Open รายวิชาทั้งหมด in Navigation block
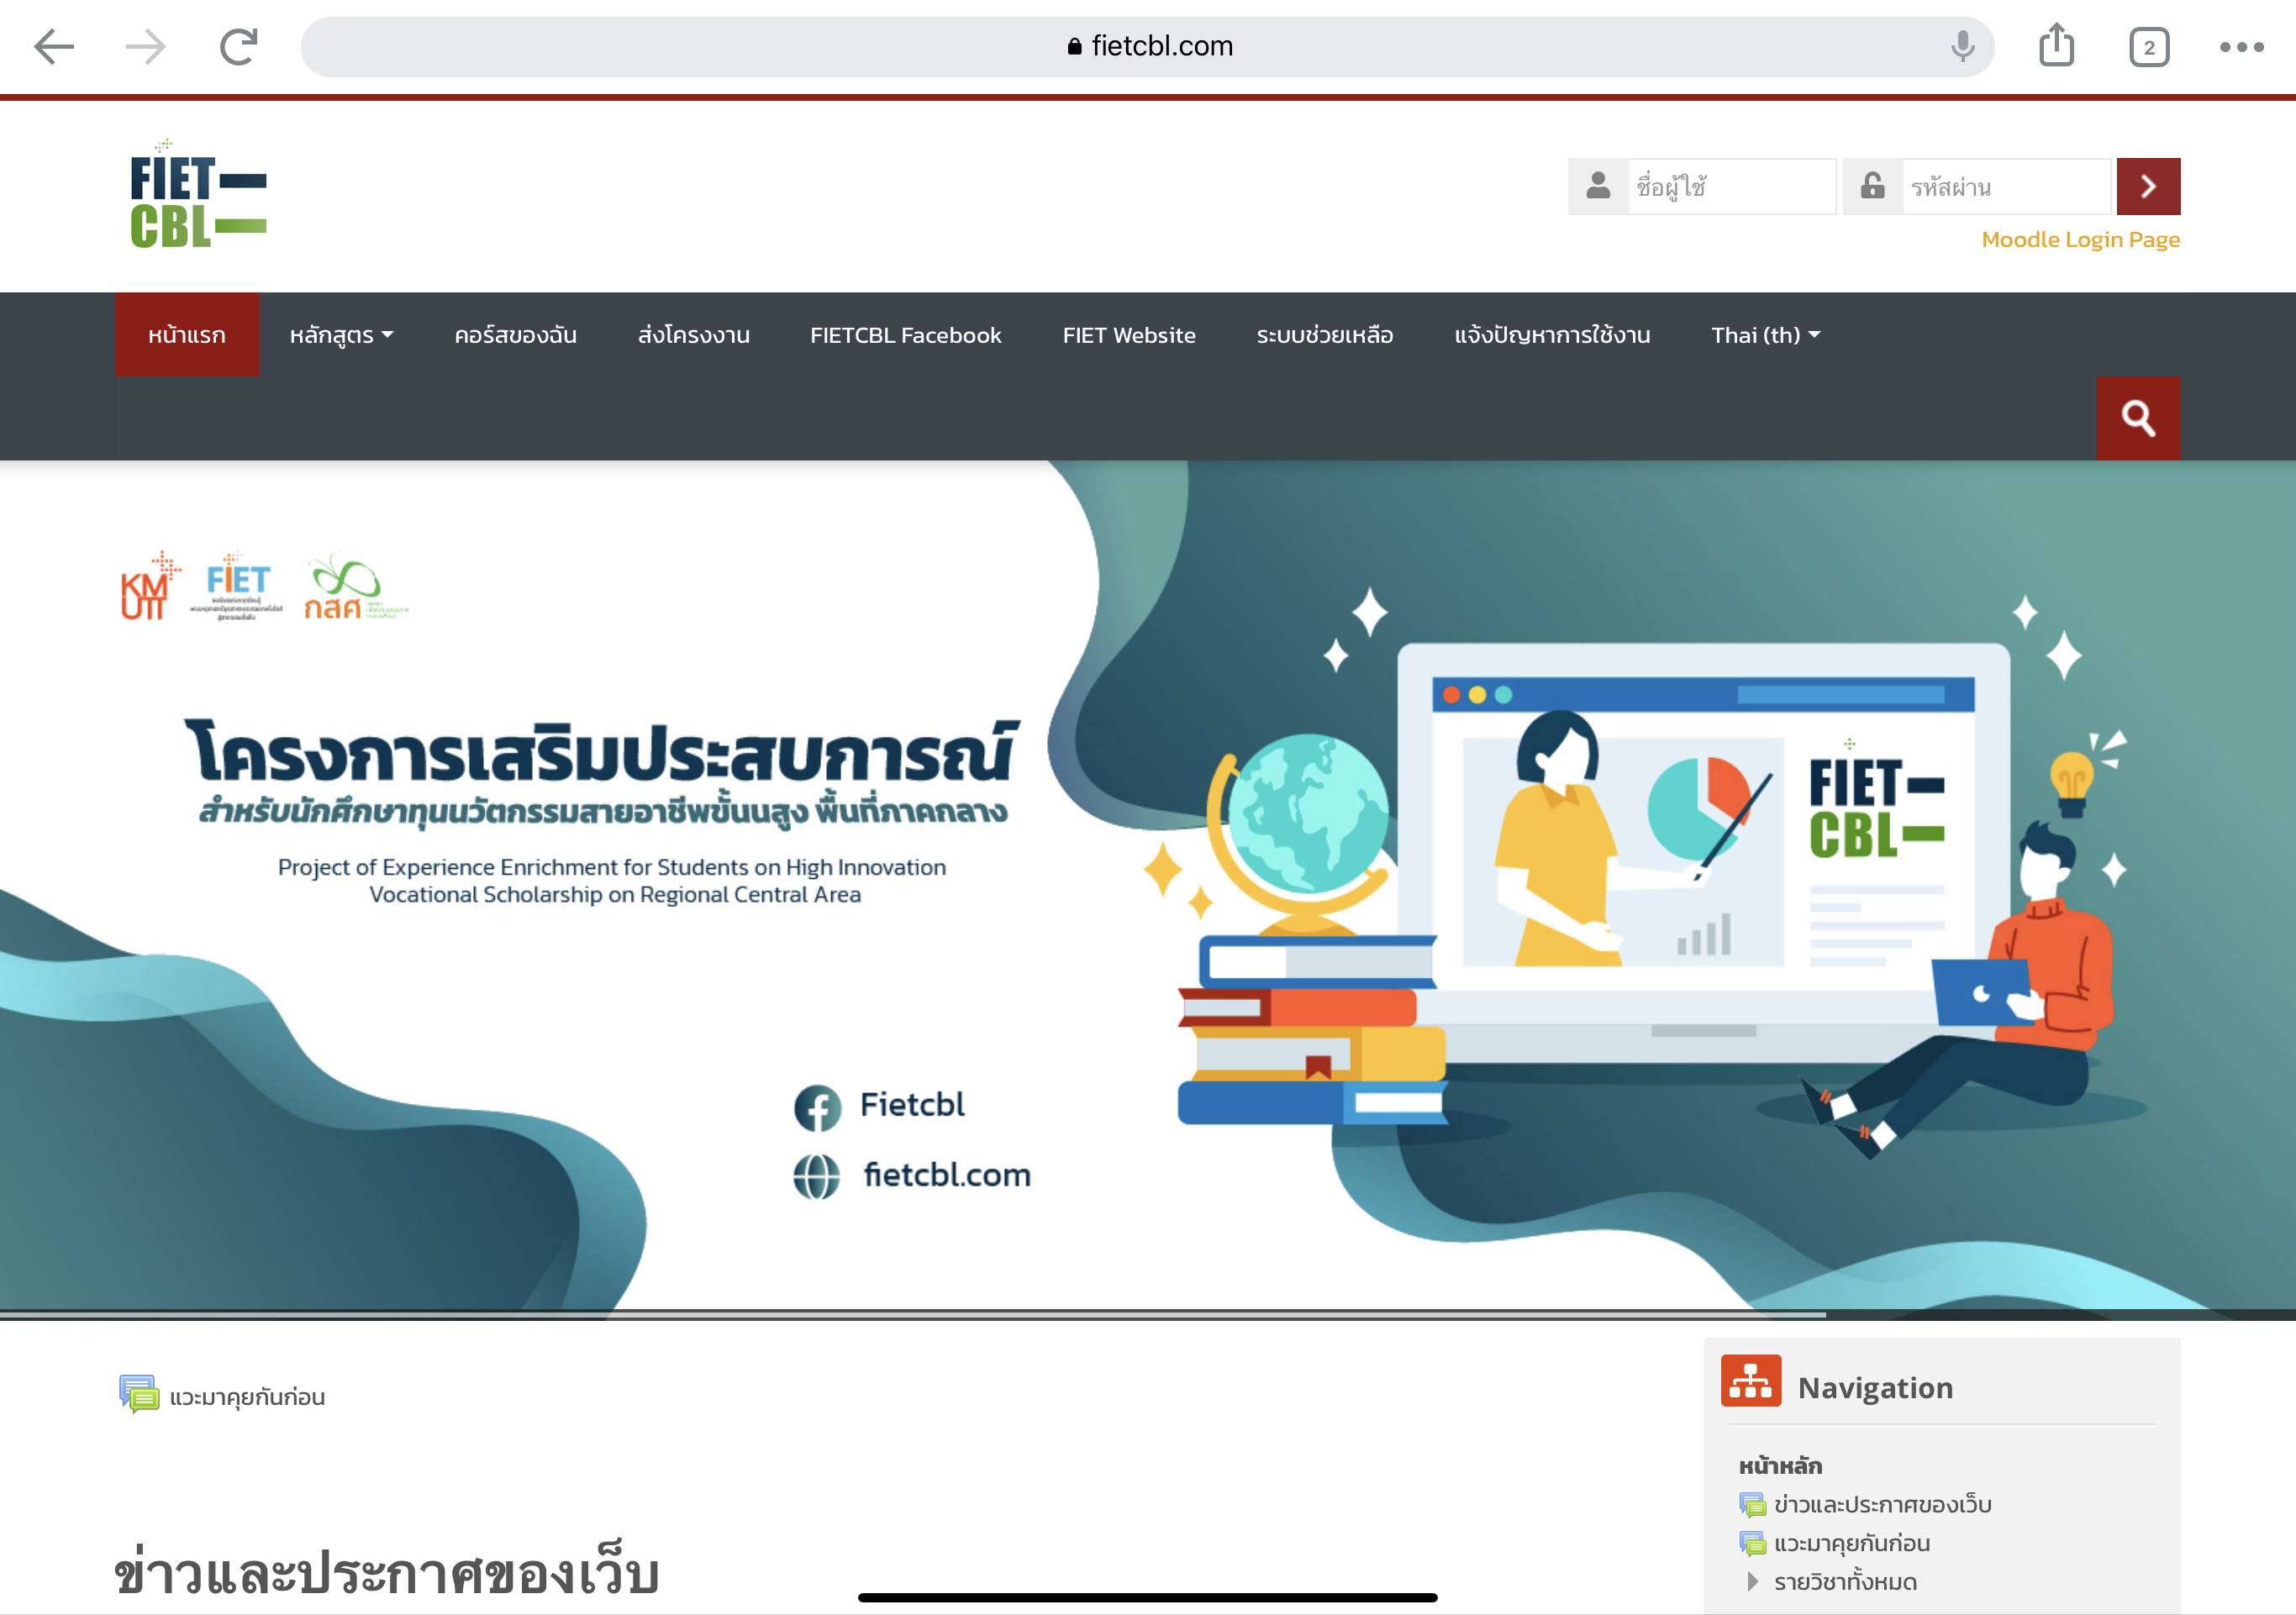 (1845, 1582)
